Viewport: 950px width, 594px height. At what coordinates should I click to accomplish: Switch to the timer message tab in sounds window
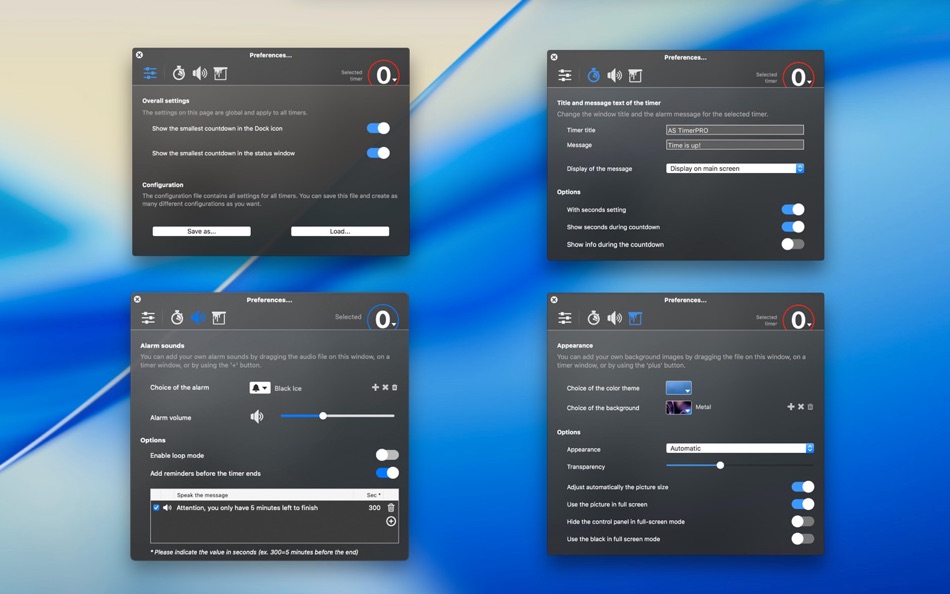[x=177, y=317]
